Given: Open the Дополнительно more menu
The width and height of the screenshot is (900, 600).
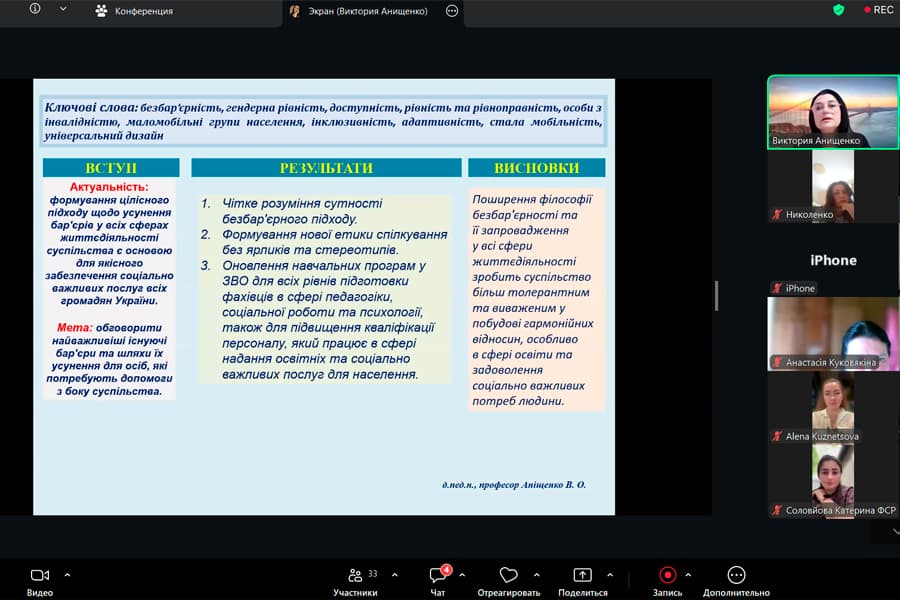Looking at the screenshot, I should pyautogui.click(x=736, y=582).
